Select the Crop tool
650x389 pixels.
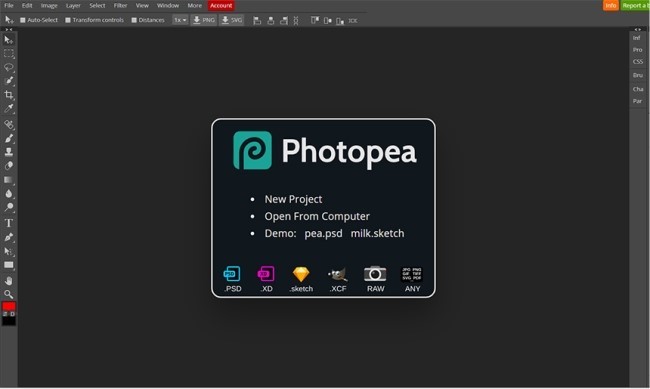pos(8,95)
